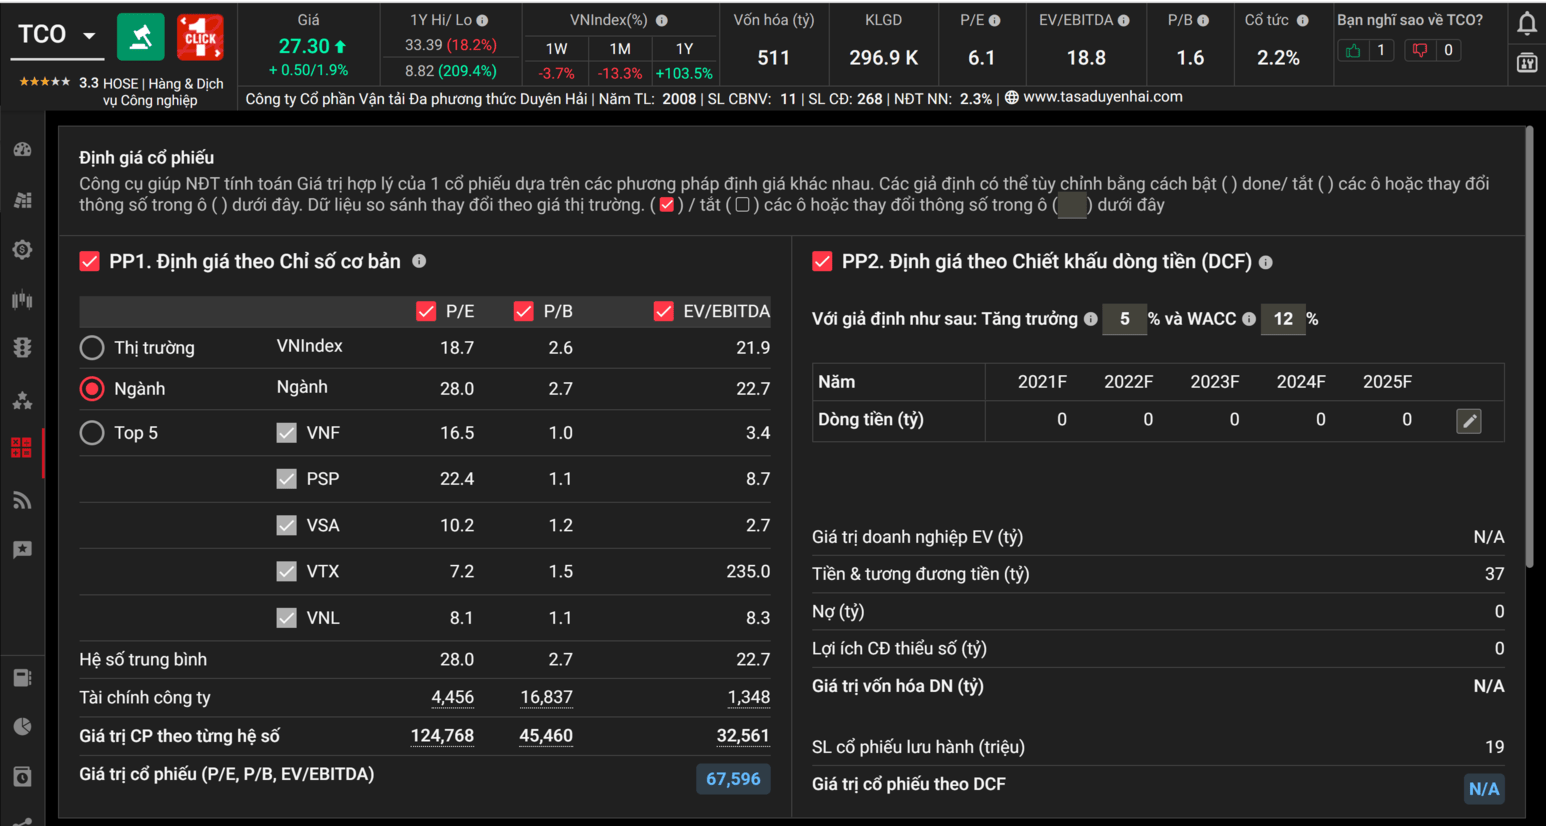
Task: Open www.tasaduyenhai.com website link
Action: 1102,97
